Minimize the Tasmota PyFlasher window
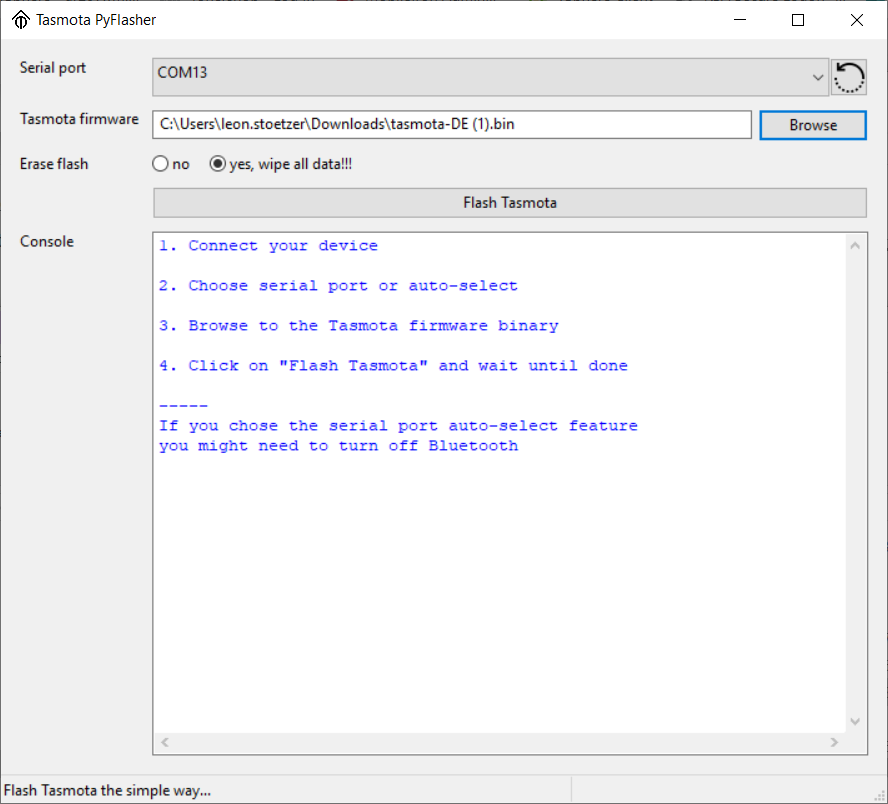This screenshot has width=888, height=804. pyautogui.click(x=740, y=20)
